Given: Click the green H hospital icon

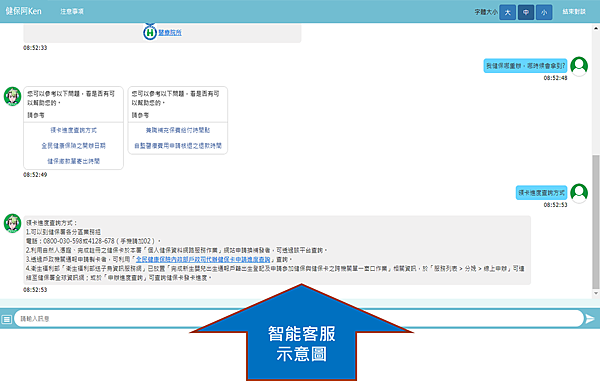Looking at the screenshot, I should click(x=150, y=33).
